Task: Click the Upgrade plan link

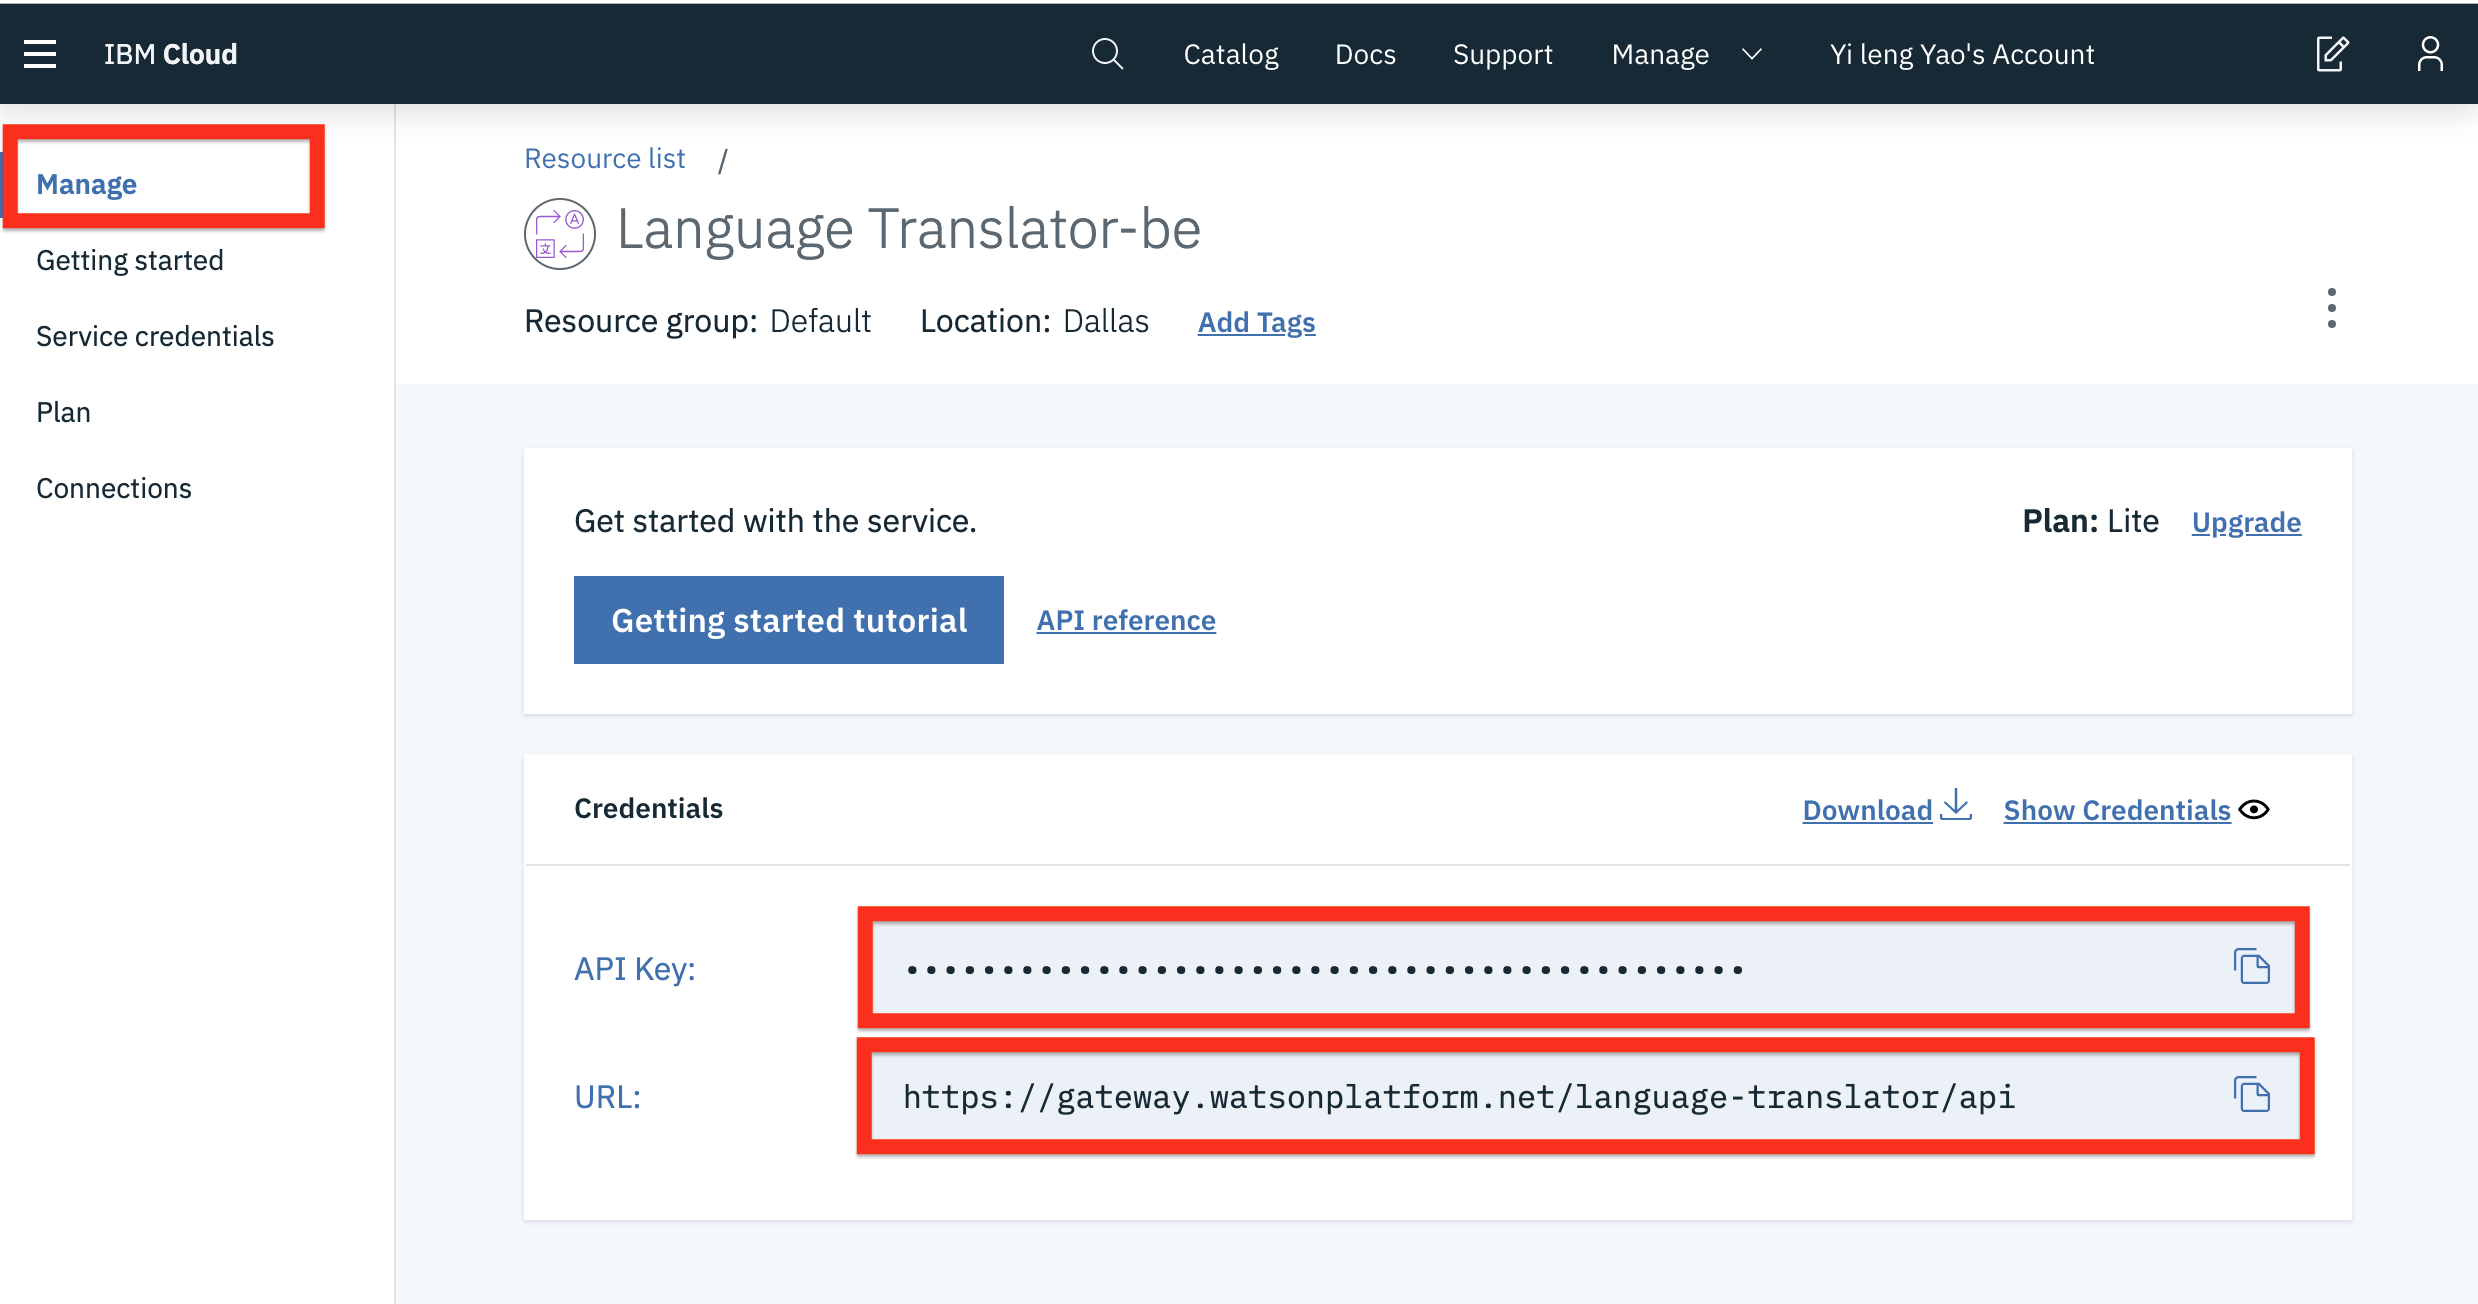Action: coord(2245,522)
